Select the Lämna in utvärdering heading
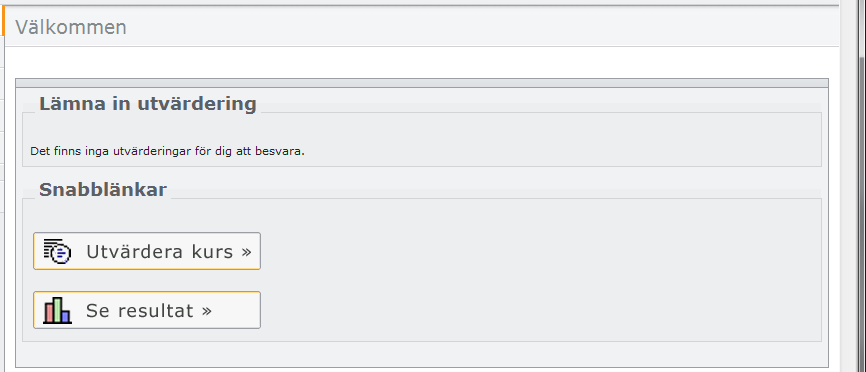866x372 pixels. (x=147, y=103)
